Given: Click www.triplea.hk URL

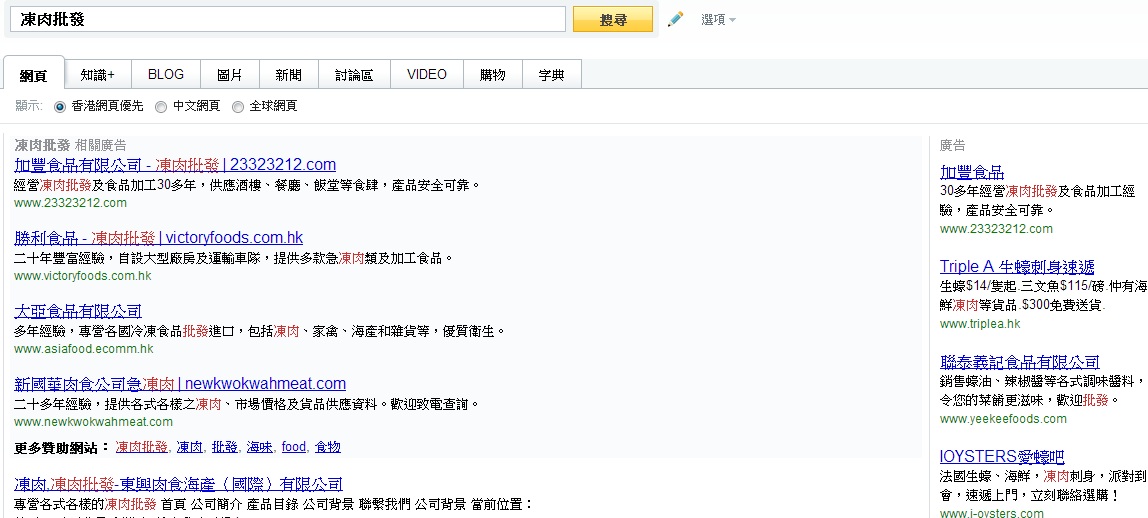Looking at the screenshot, I should click(x=980, y=323).
